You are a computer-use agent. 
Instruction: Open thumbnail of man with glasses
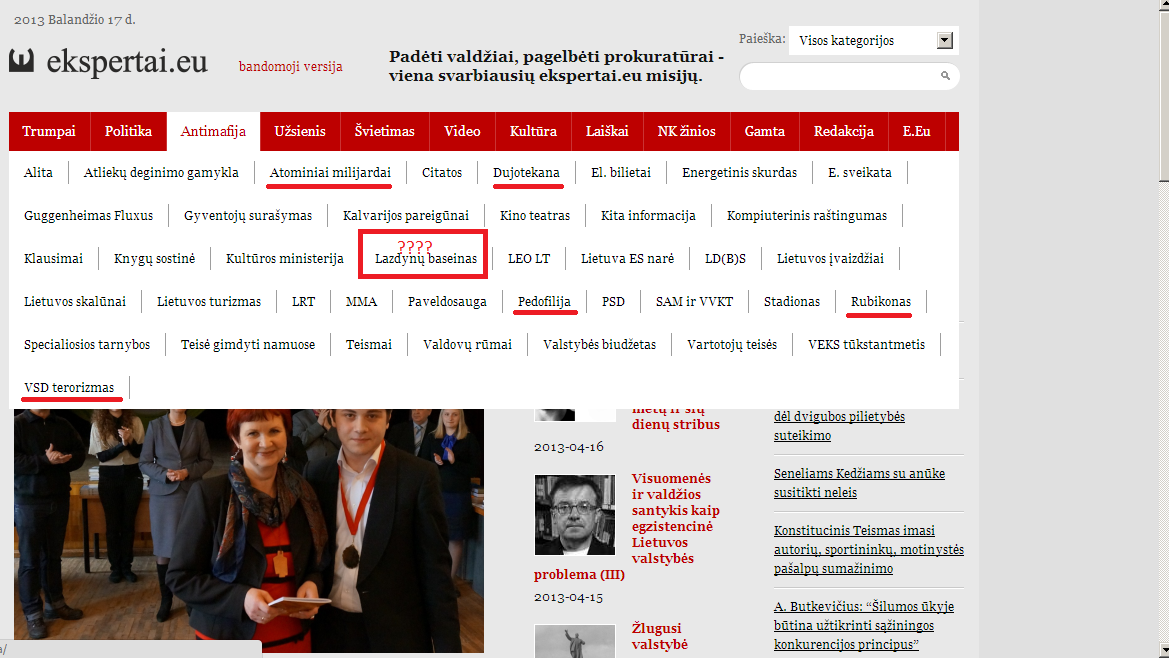click(575, 515)
